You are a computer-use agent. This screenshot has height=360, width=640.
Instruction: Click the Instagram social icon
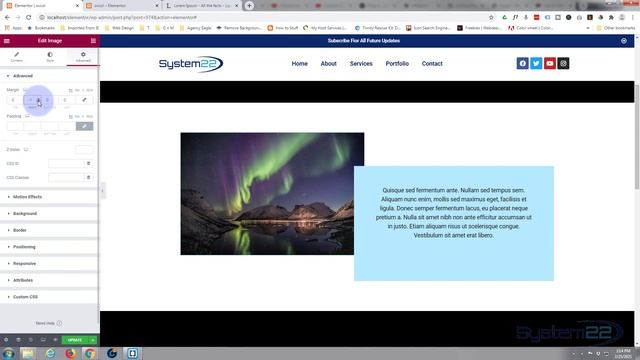563,63
